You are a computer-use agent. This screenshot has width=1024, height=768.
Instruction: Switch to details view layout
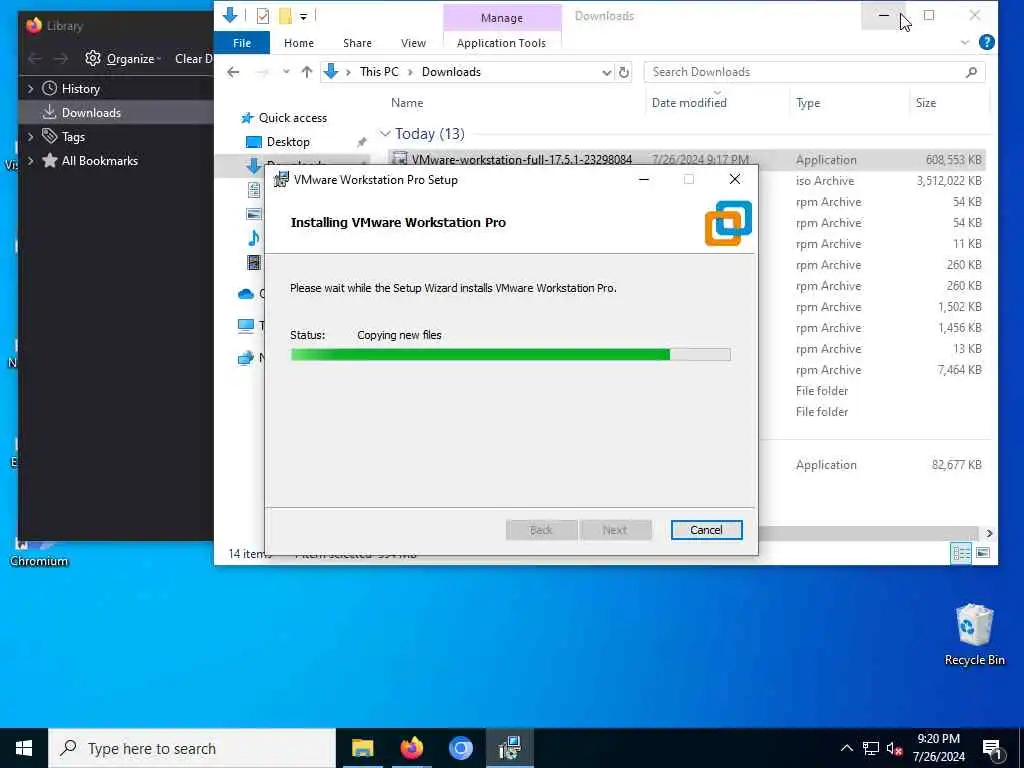[961, 553]
